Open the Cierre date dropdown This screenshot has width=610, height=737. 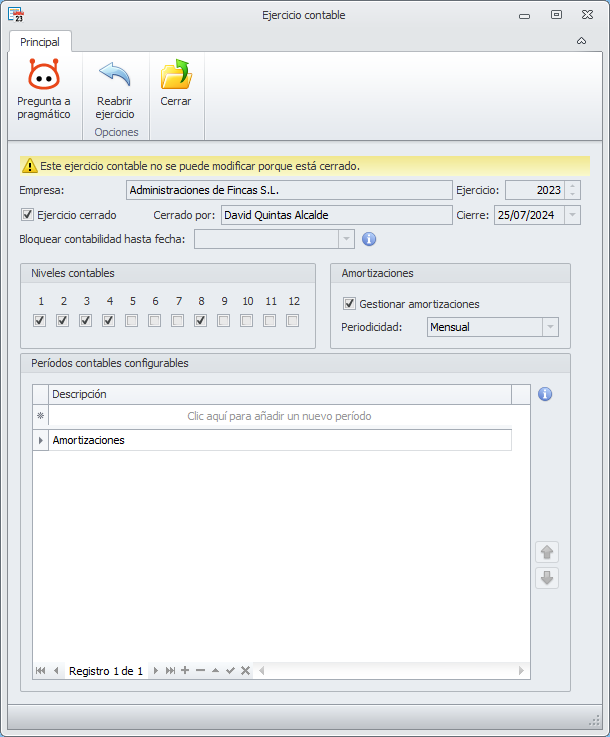572,215
